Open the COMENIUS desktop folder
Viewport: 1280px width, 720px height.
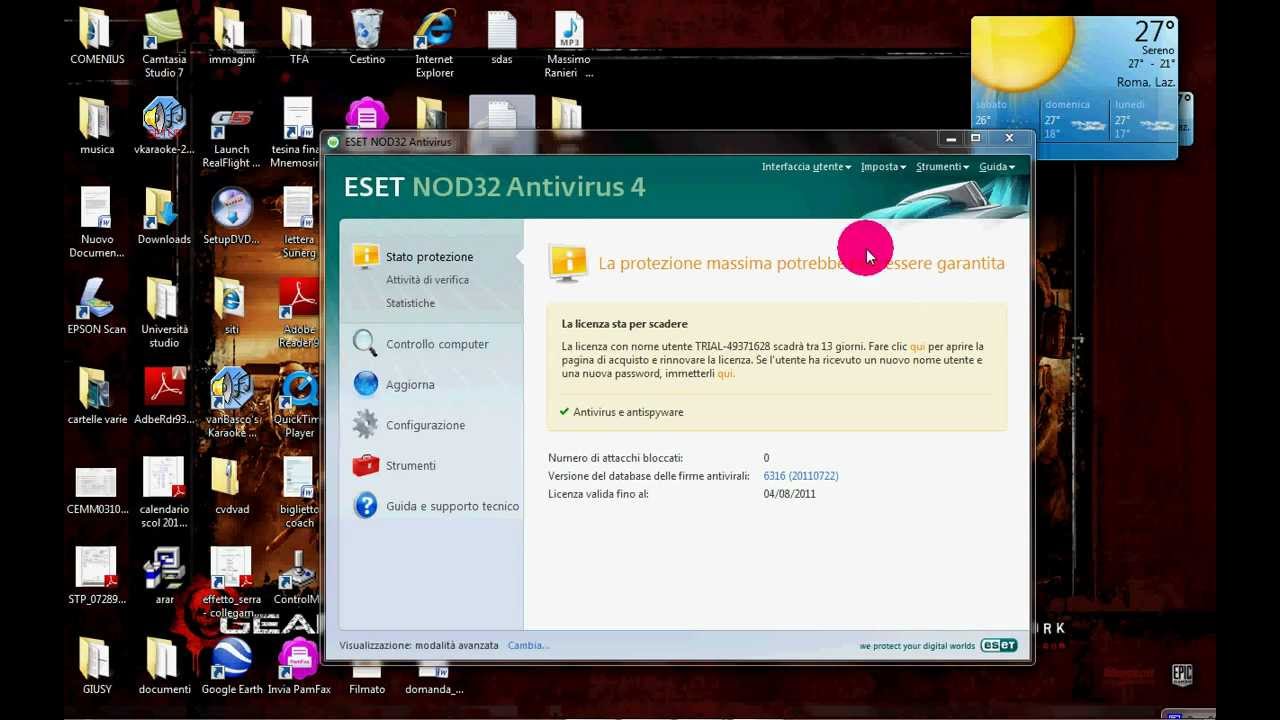97,38
